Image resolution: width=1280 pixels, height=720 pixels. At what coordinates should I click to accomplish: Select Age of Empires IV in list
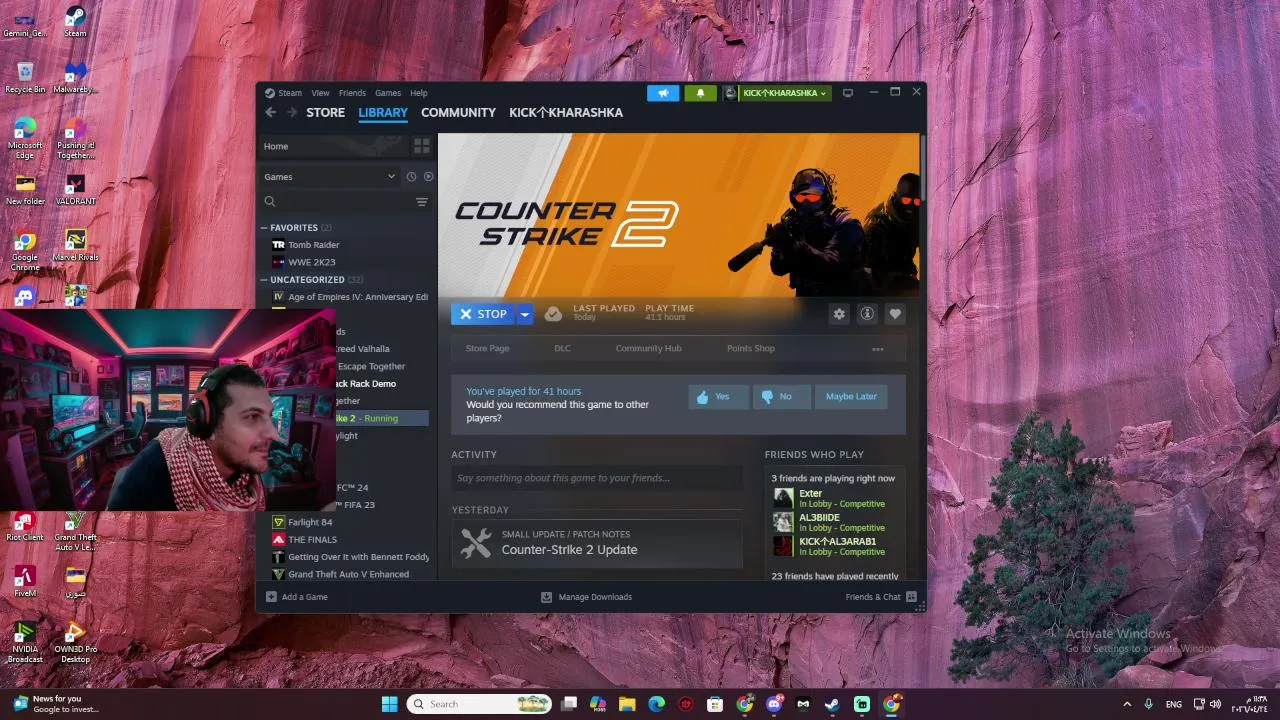pos(350,297)
